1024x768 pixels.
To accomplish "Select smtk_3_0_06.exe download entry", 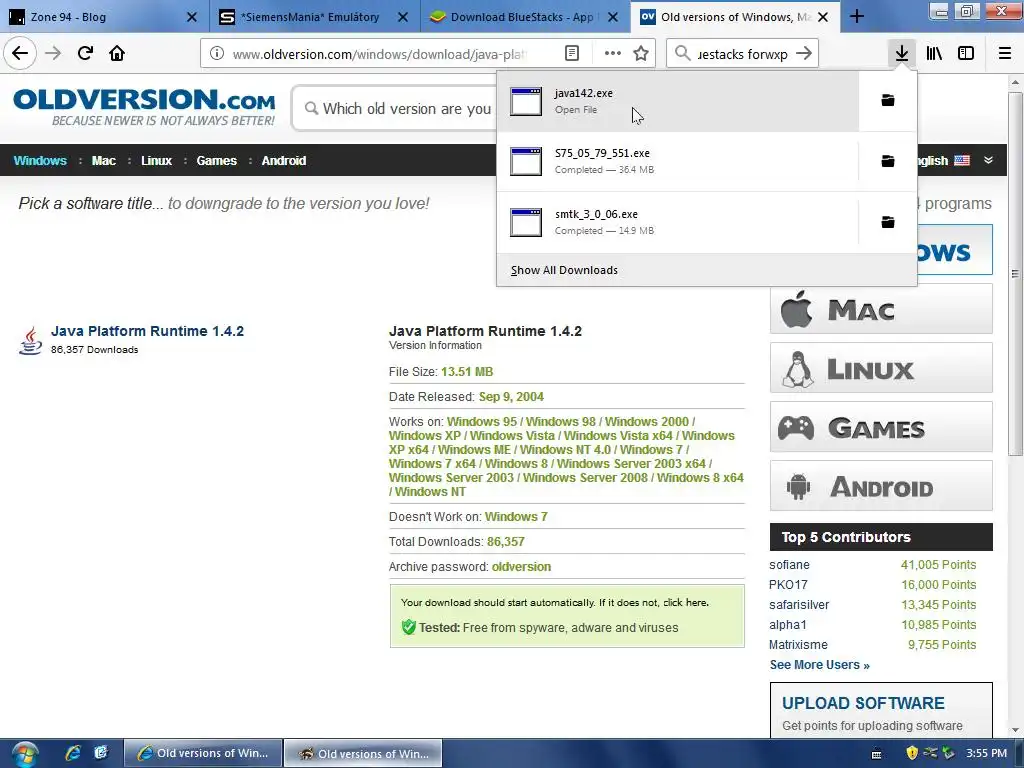I will 677,223.
